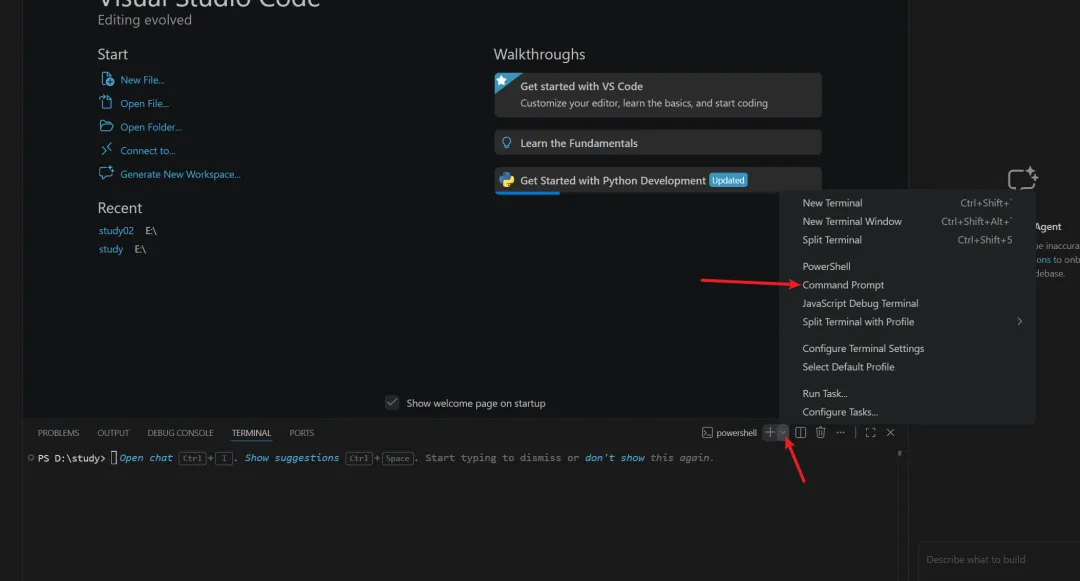Click the New File icon in Start

point(107,79)
